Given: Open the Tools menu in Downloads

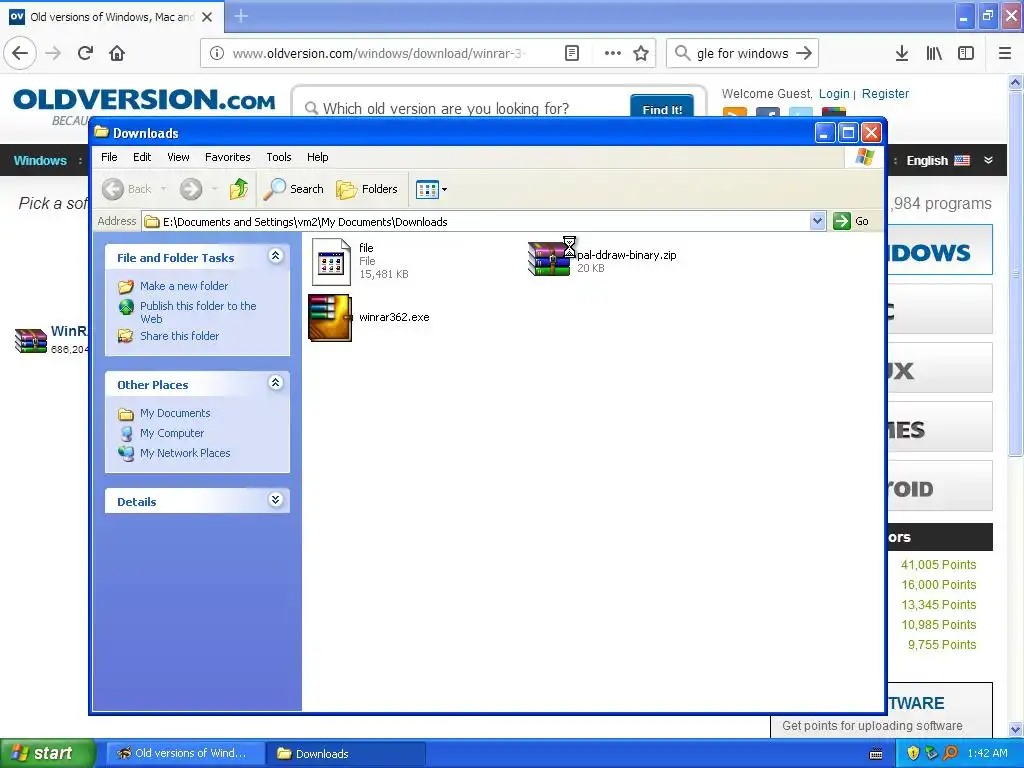Looking at the screenshot, I should (279, 157).
